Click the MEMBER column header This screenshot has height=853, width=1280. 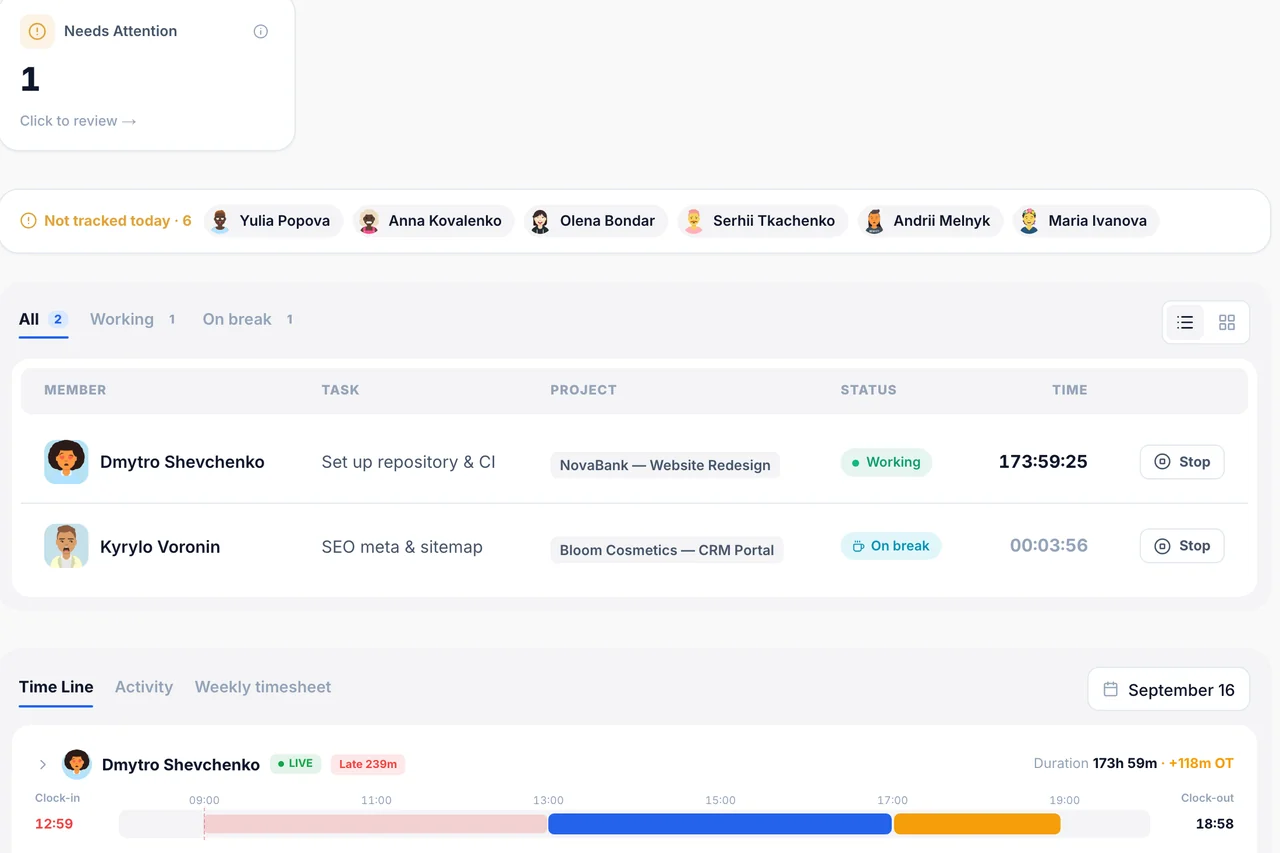[x=75, y=390]
